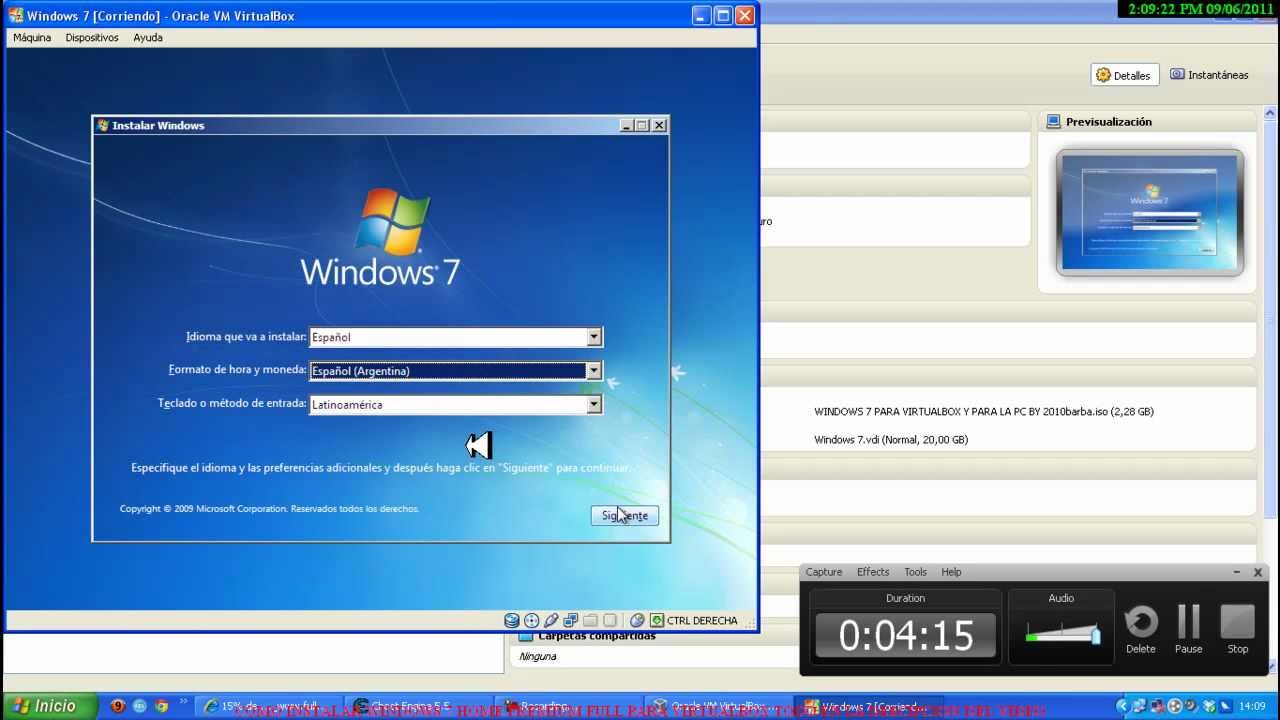Switch to the Recording taskbar button
The width and height of the screenshot is (1280, 720).
pyautogui.click(x=568, y=706)
